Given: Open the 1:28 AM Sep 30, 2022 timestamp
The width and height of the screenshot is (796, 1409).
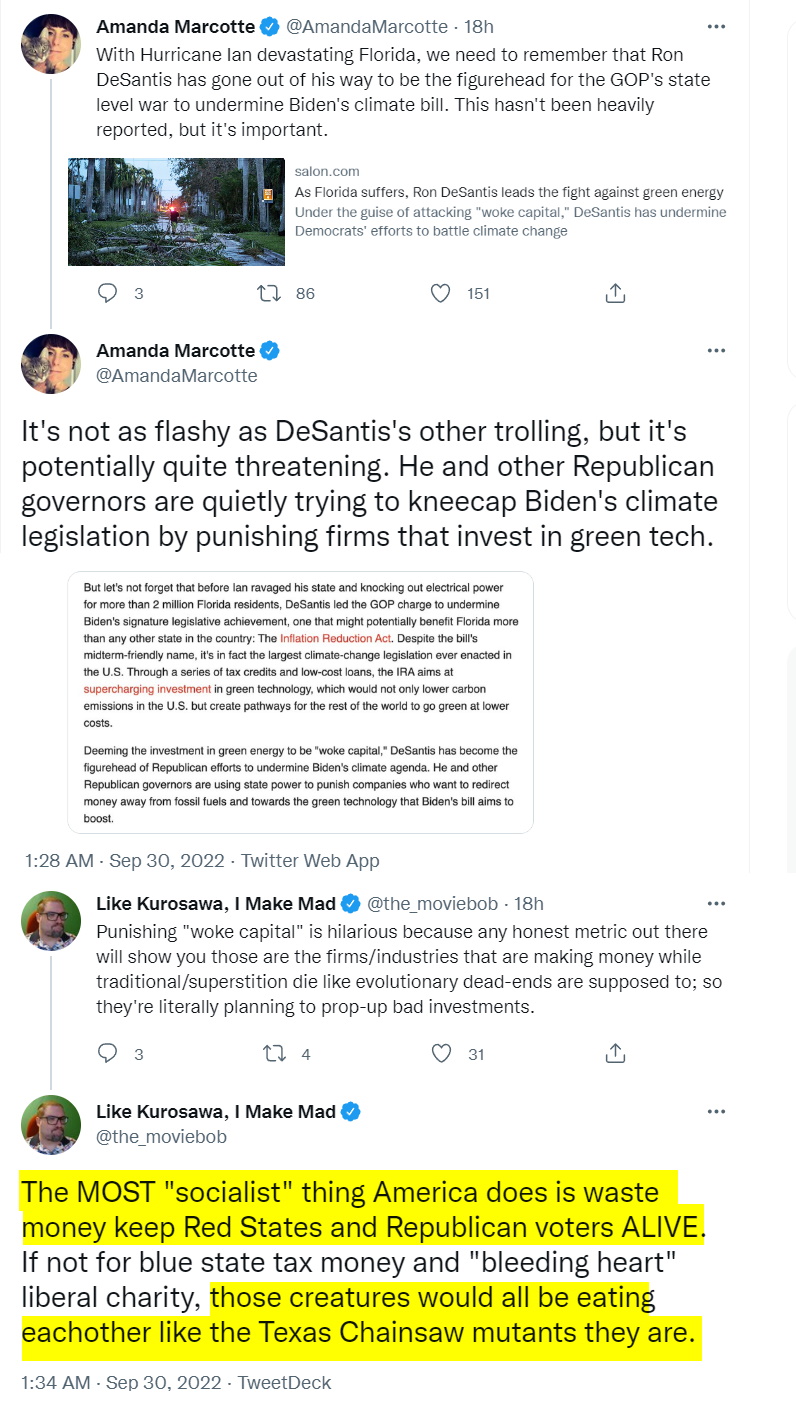Looking at the screenshot, I should 124,860.
